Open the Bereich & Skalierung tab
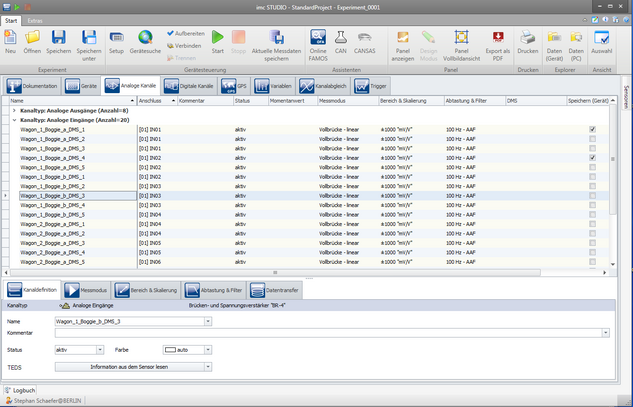 tap(148, 289)
